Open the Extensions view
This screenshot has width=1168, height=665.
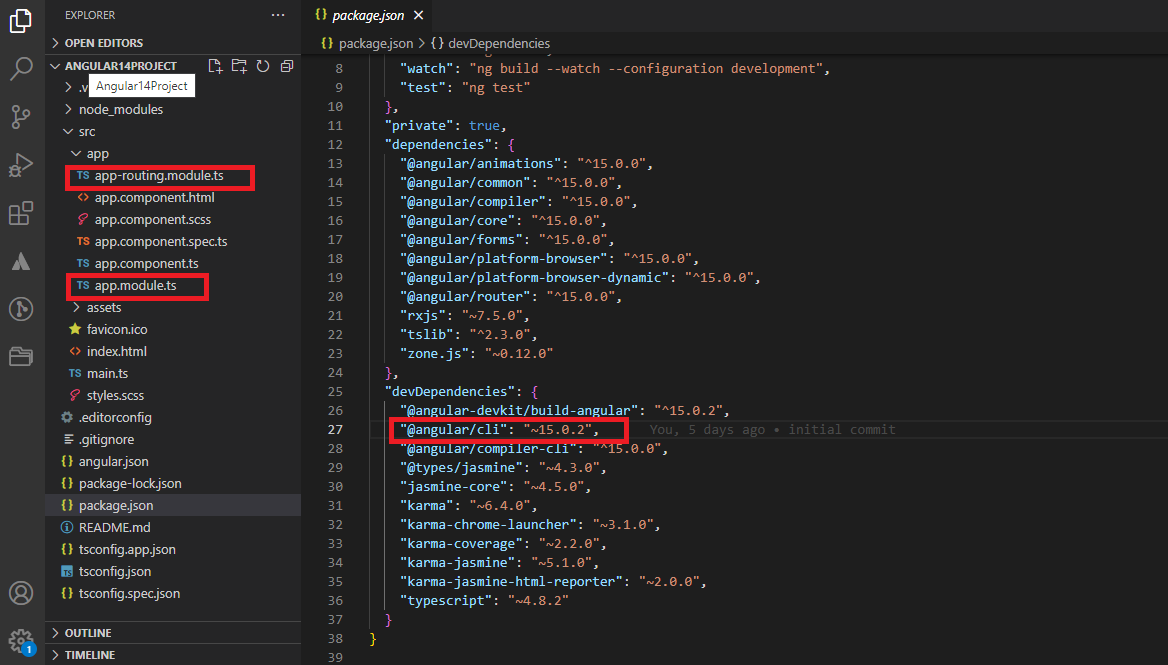click(x=21, y=214)
